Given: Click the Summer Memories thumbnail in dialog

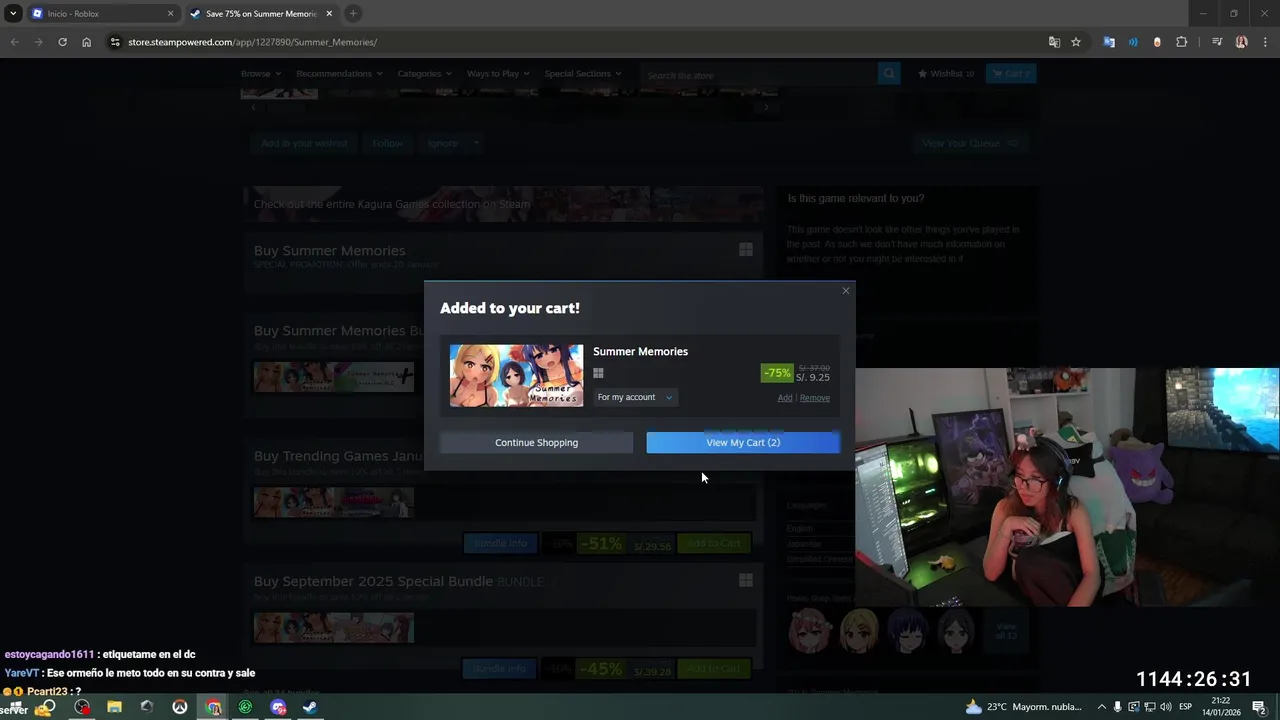Looking at the screenshot, I should click(x=516, y=375).
